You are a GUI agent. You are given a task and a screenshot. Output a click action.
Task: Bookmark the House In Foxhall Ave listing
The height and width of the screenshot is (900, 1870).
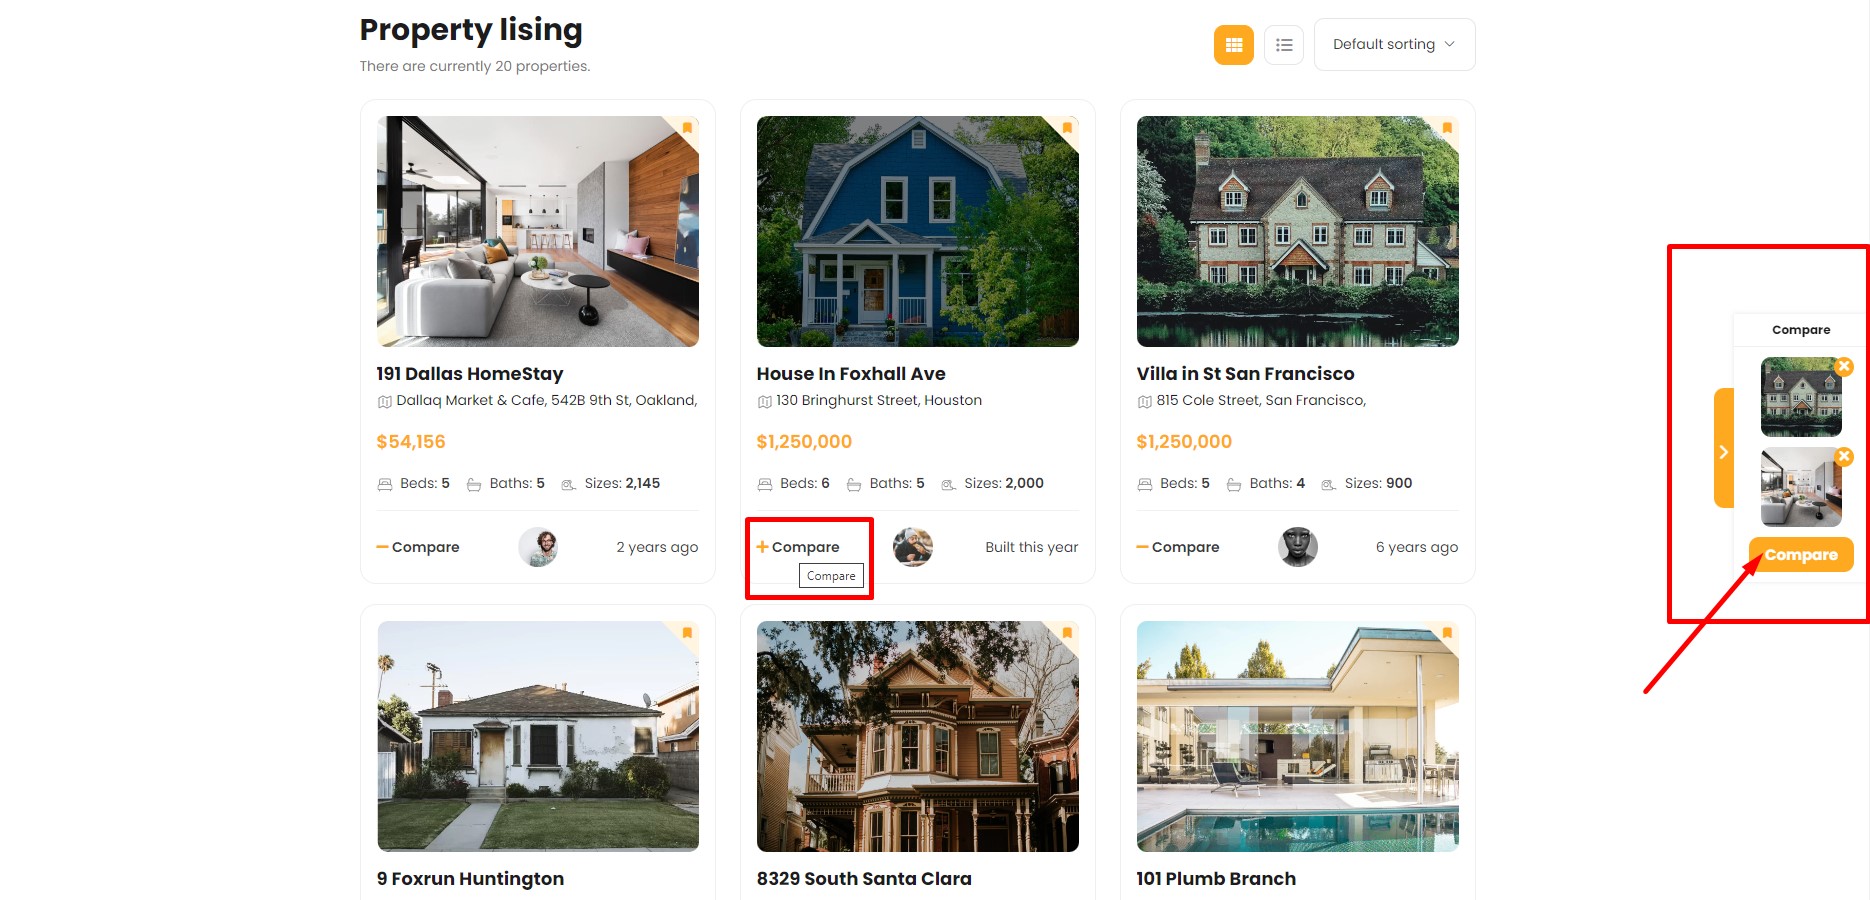pos(1067,128)
